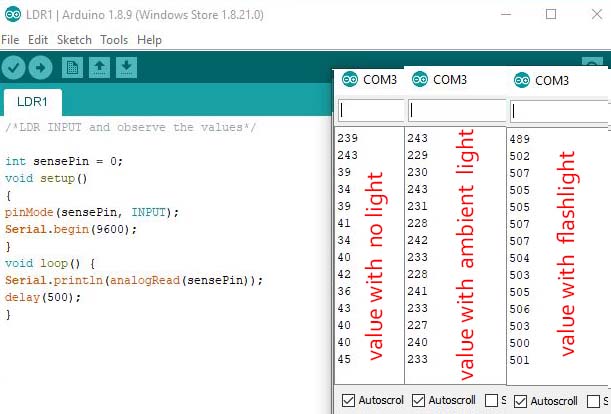Click the value 240 in the ambient-light monitor

[x=418, y=342]
